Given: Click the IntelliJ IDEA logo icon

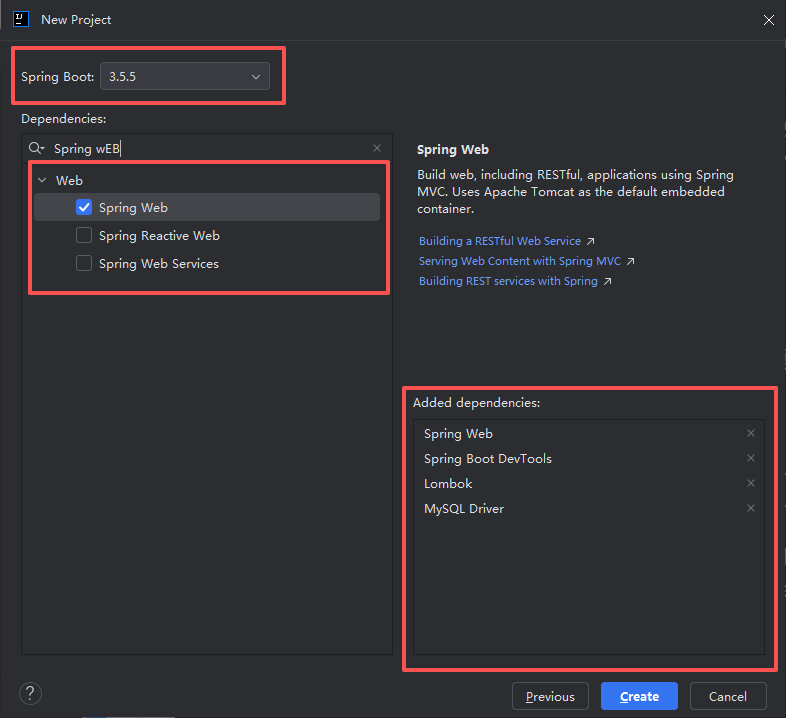Looking at the screenshot, I should point(21,20).
